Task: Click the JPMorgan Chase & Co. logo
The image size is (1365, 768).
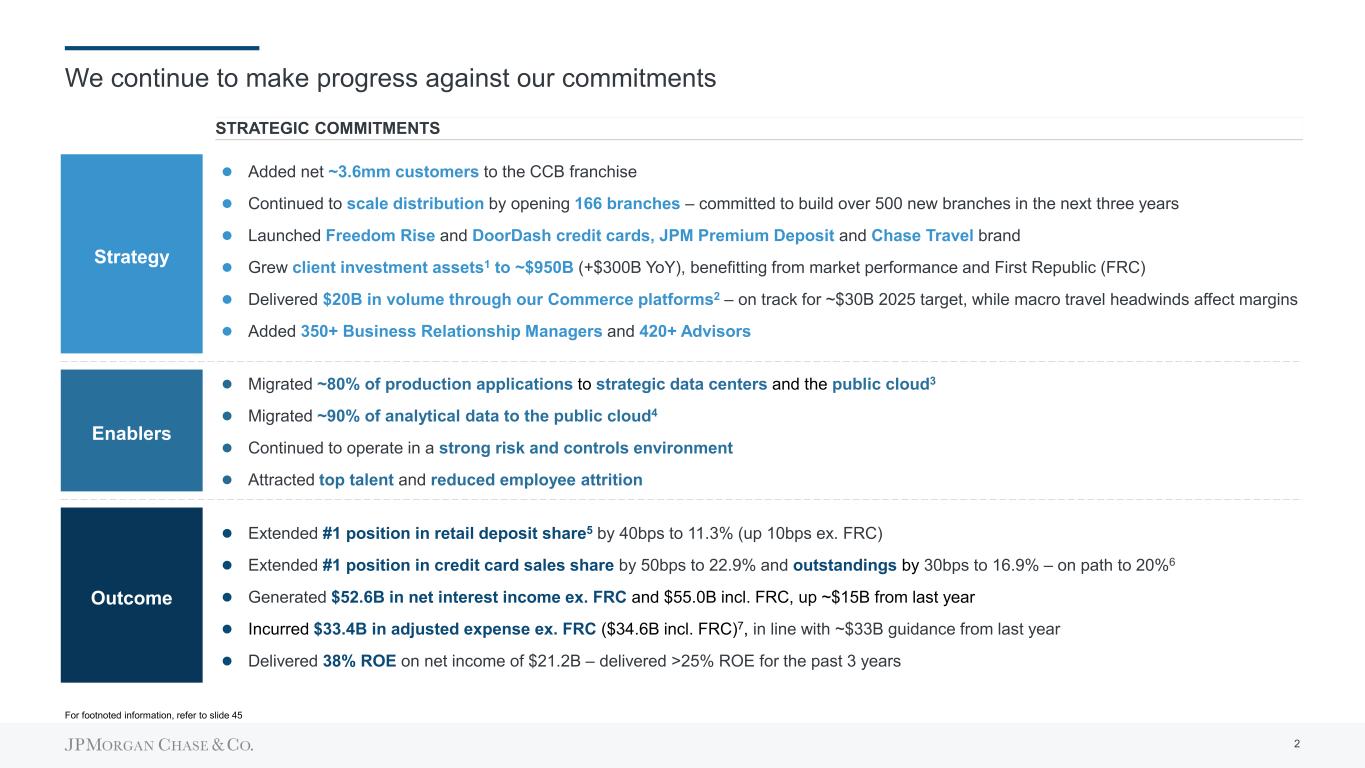Action: point(159,745)
